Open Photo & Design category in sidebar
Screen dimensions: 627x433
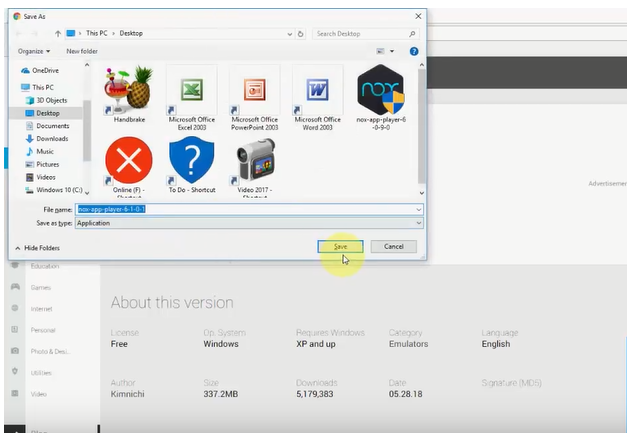click(x=50, y=351)
